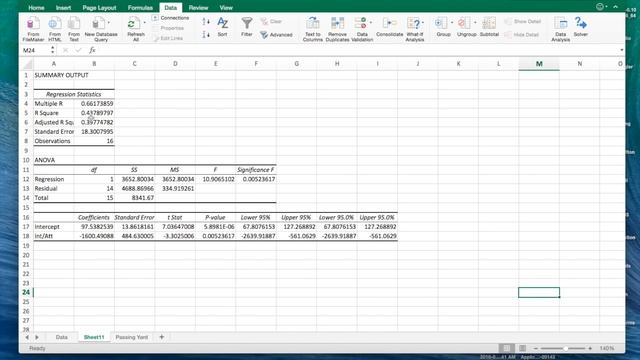Viewport: 640px width, 360px height.
Task: Launch the Solver add-in
Action: pyautogui.click(x=580, y=27)
